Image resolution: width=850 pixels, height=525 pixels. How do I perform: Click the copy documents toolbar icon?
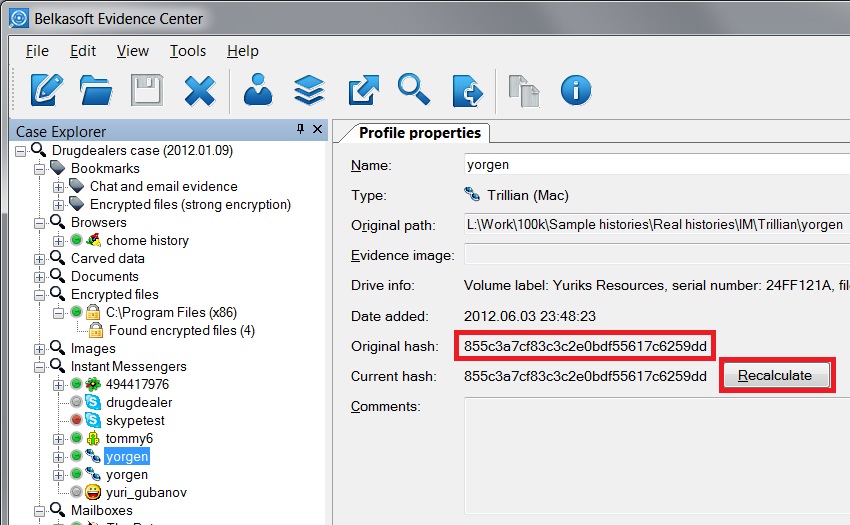(524, 91)
